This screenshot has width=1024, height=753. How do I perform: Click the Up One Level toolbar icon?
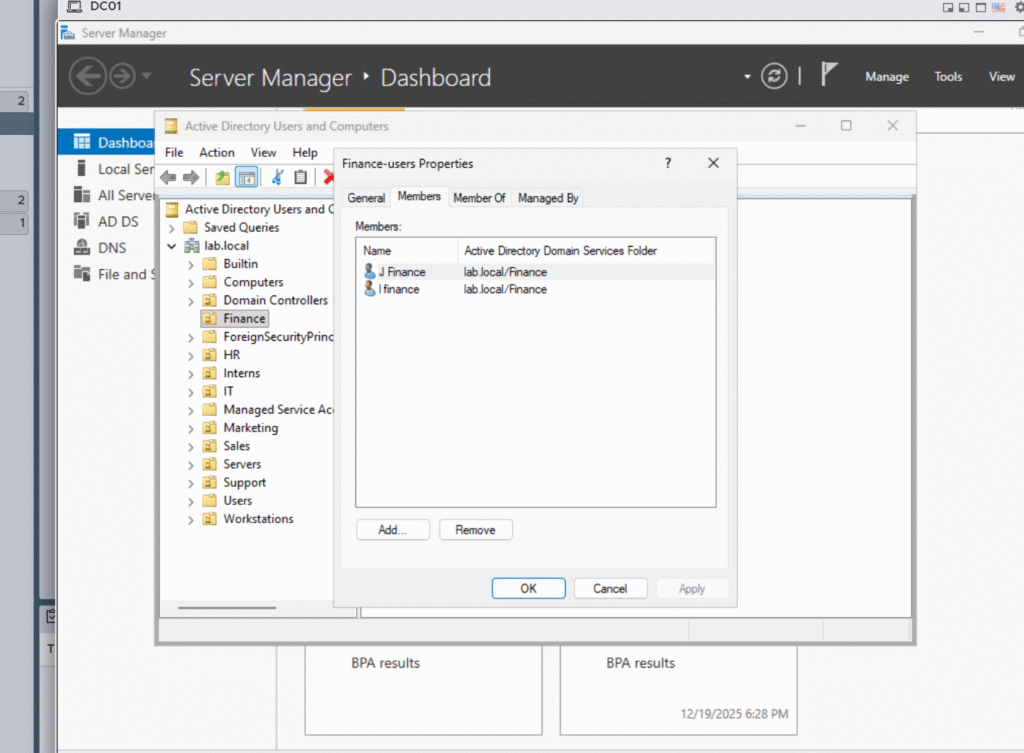[x=222, y=177]
